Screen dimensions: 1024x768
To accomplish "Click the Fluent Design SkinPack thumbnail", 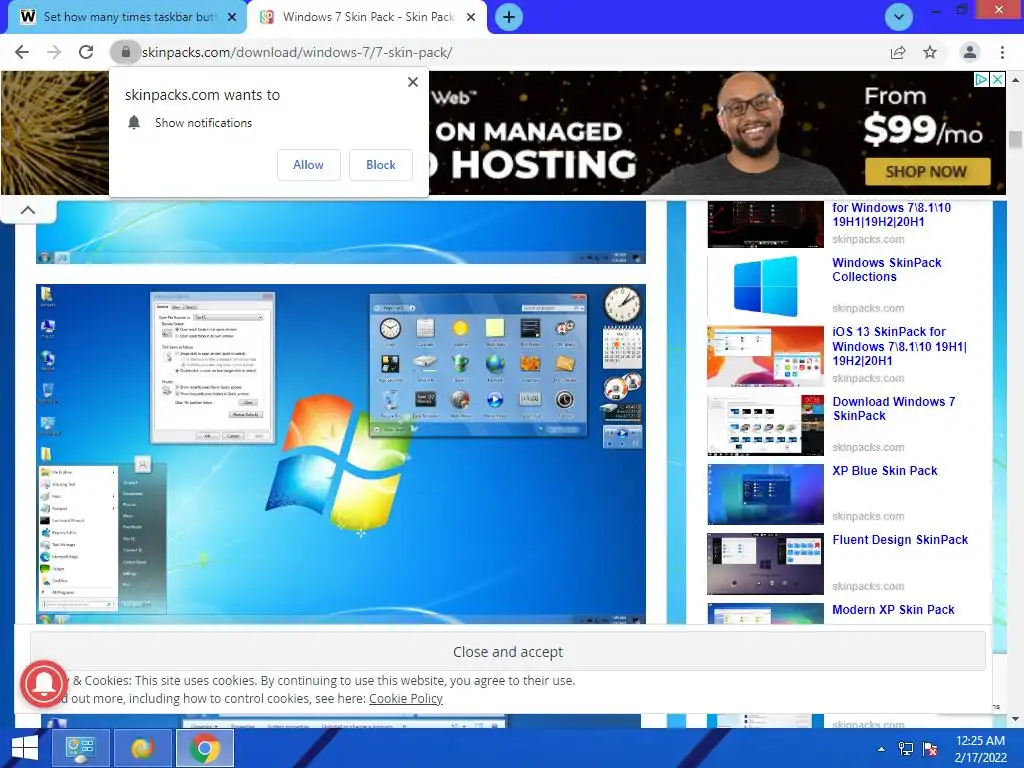I will [765, 564].
